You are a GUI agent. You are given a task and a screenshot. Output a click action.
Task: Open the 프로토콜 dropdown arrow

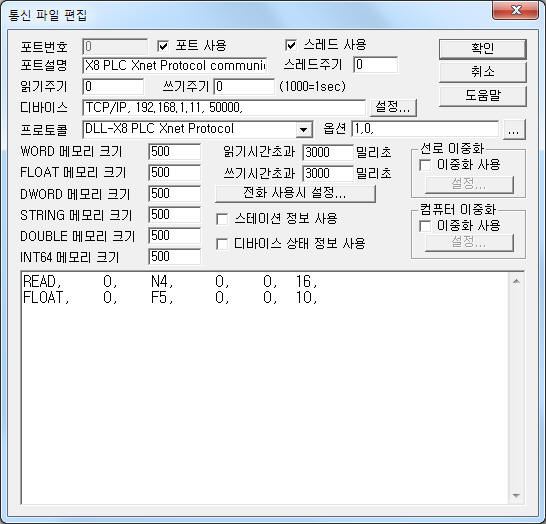point(304,130)
